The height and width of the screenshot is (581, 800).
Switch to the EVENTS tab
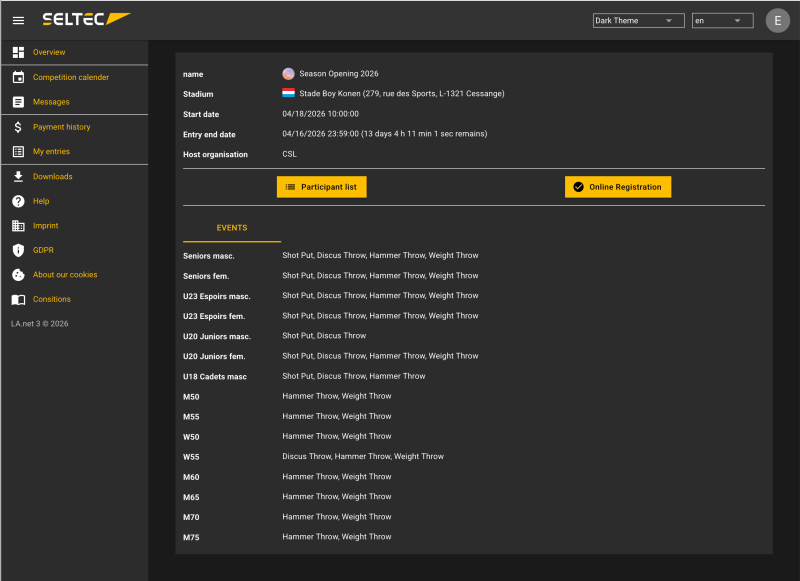[232, 228]
